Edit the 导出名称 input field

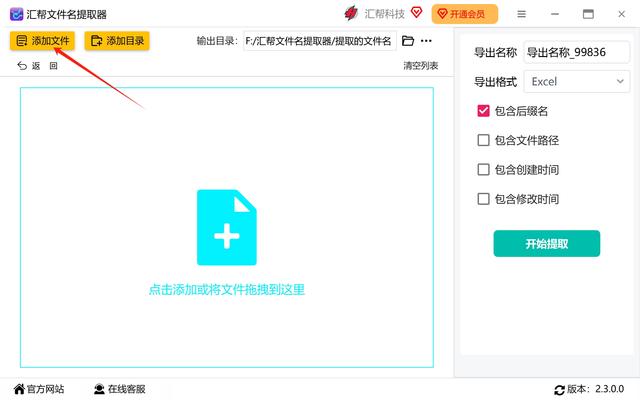click(x=576, y=52)
